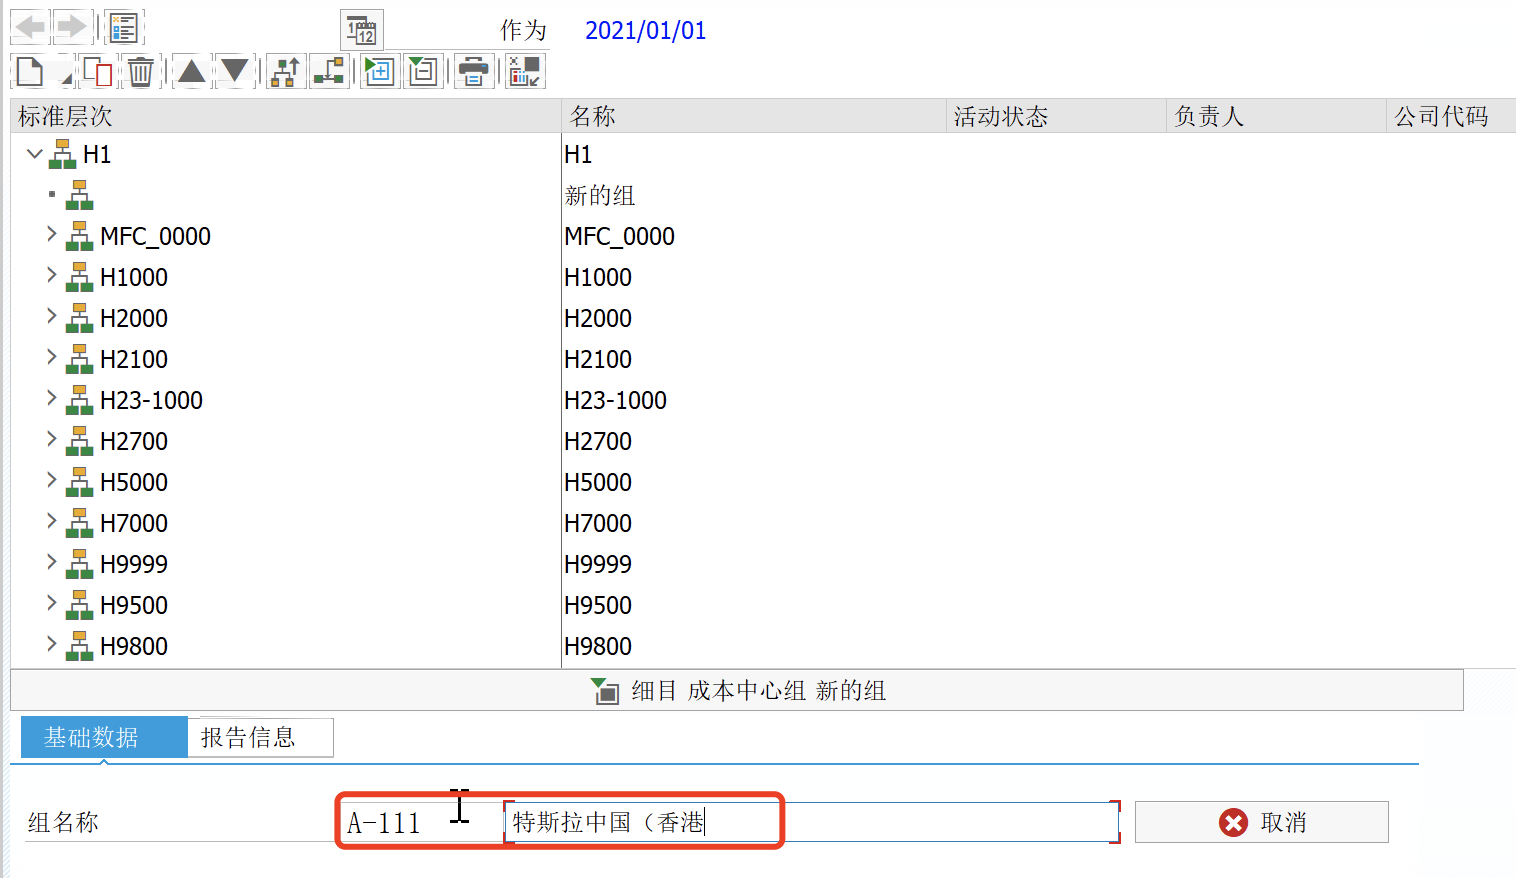1516x878 pixels.
Task: Copy the selected hierarchy node
Action: coord(96,71)
